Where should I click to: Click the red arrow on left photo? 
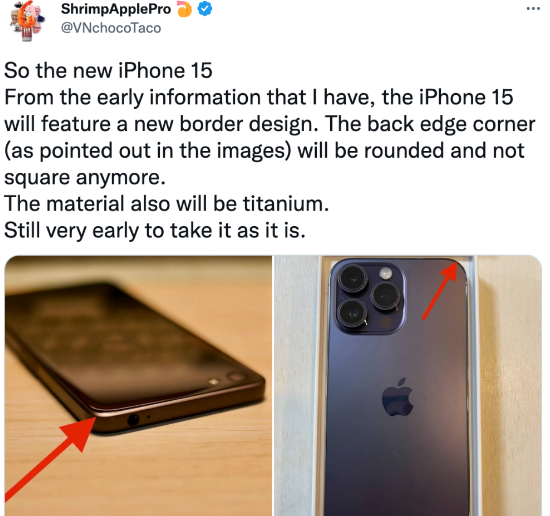point(49,457)
